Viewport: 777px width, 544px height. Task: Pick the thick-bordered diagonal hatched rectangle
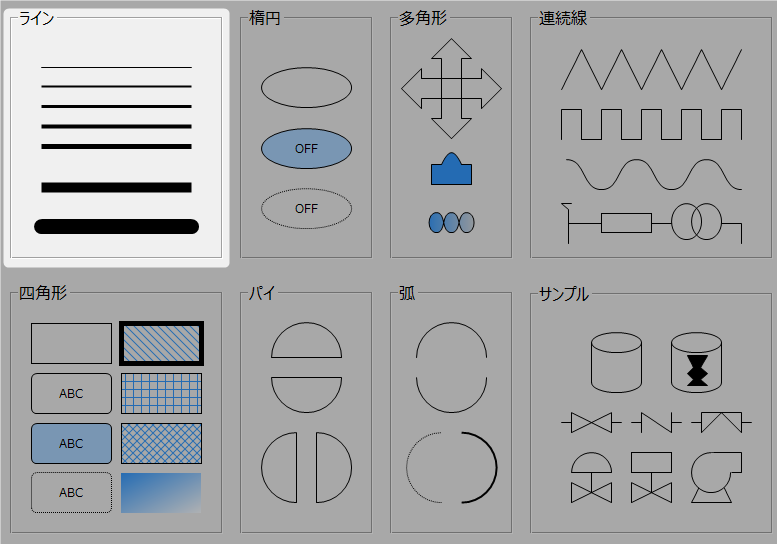pos(161,343)
